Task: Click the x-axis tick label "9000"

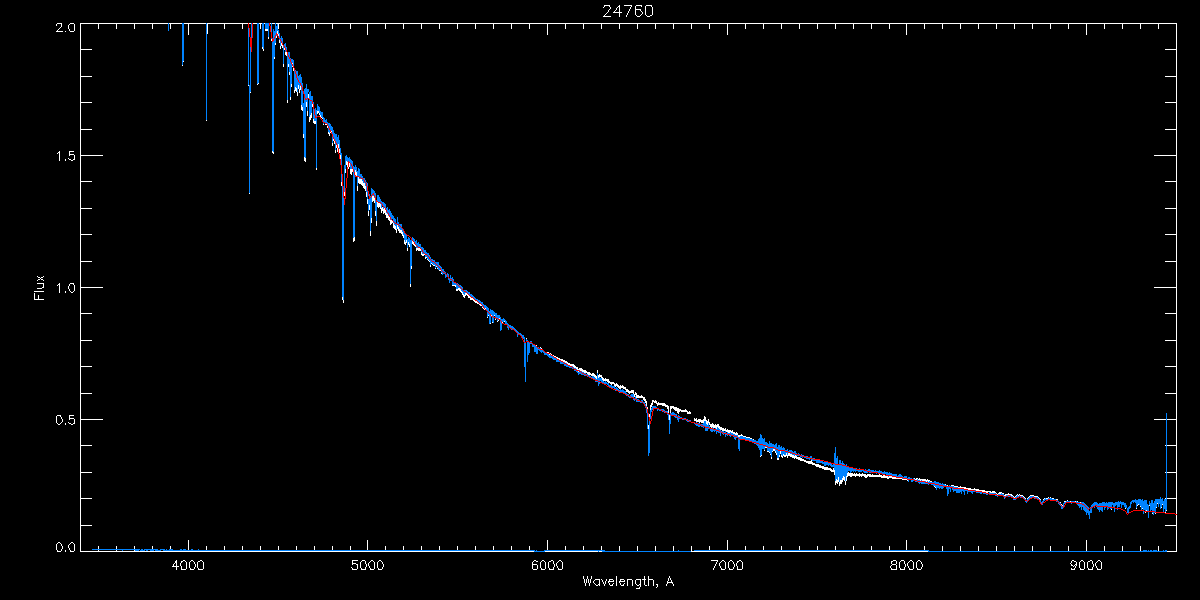Action: point(1087,565)
